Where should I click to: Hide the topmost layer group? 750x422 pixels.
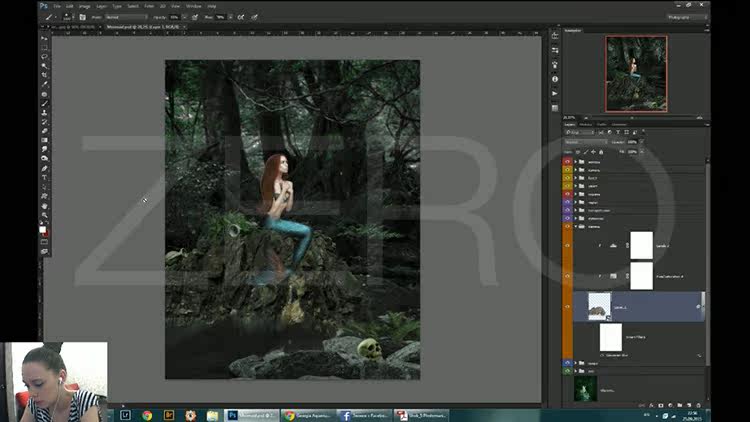coord(568,161)
